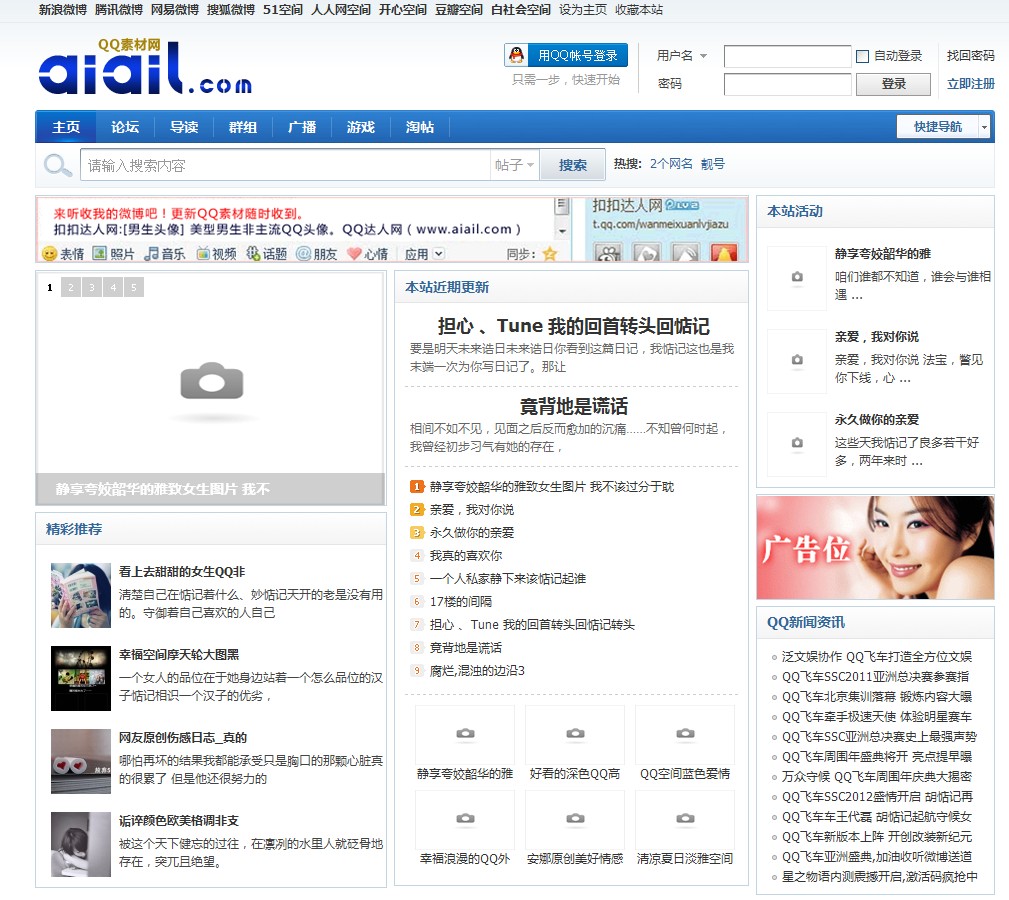Click the 找回密码 link

click(x=970, y=56)
